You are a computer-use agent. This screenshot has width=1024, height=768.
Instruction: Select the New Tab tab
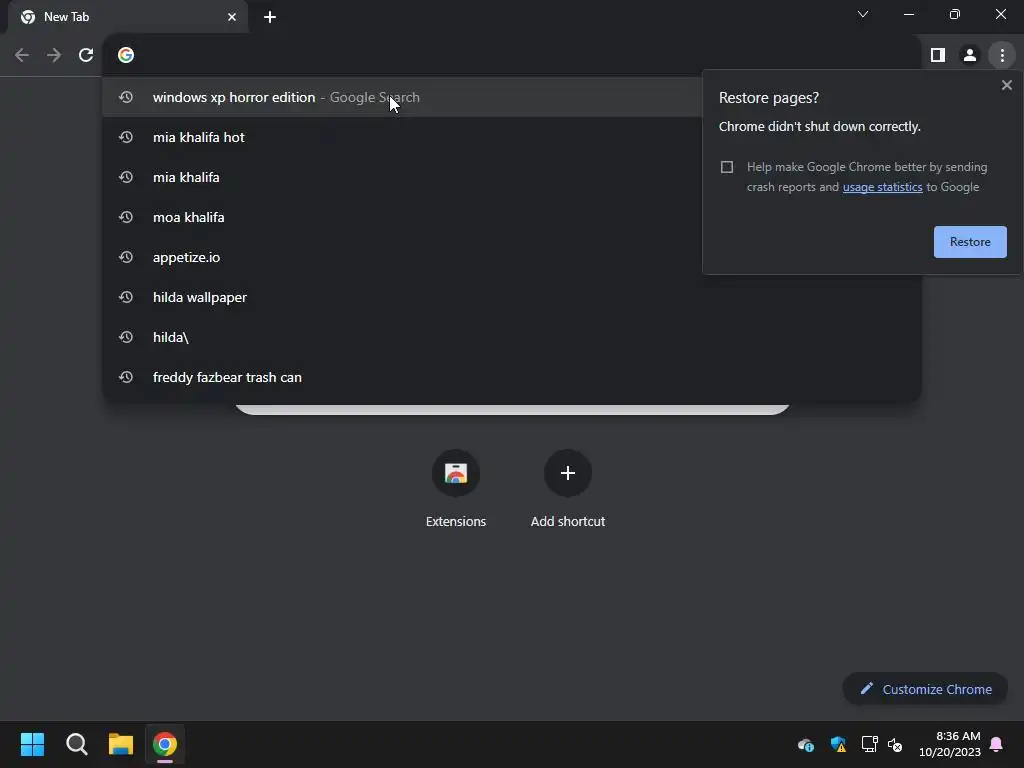pyautogui.click(x=128, y=17)
